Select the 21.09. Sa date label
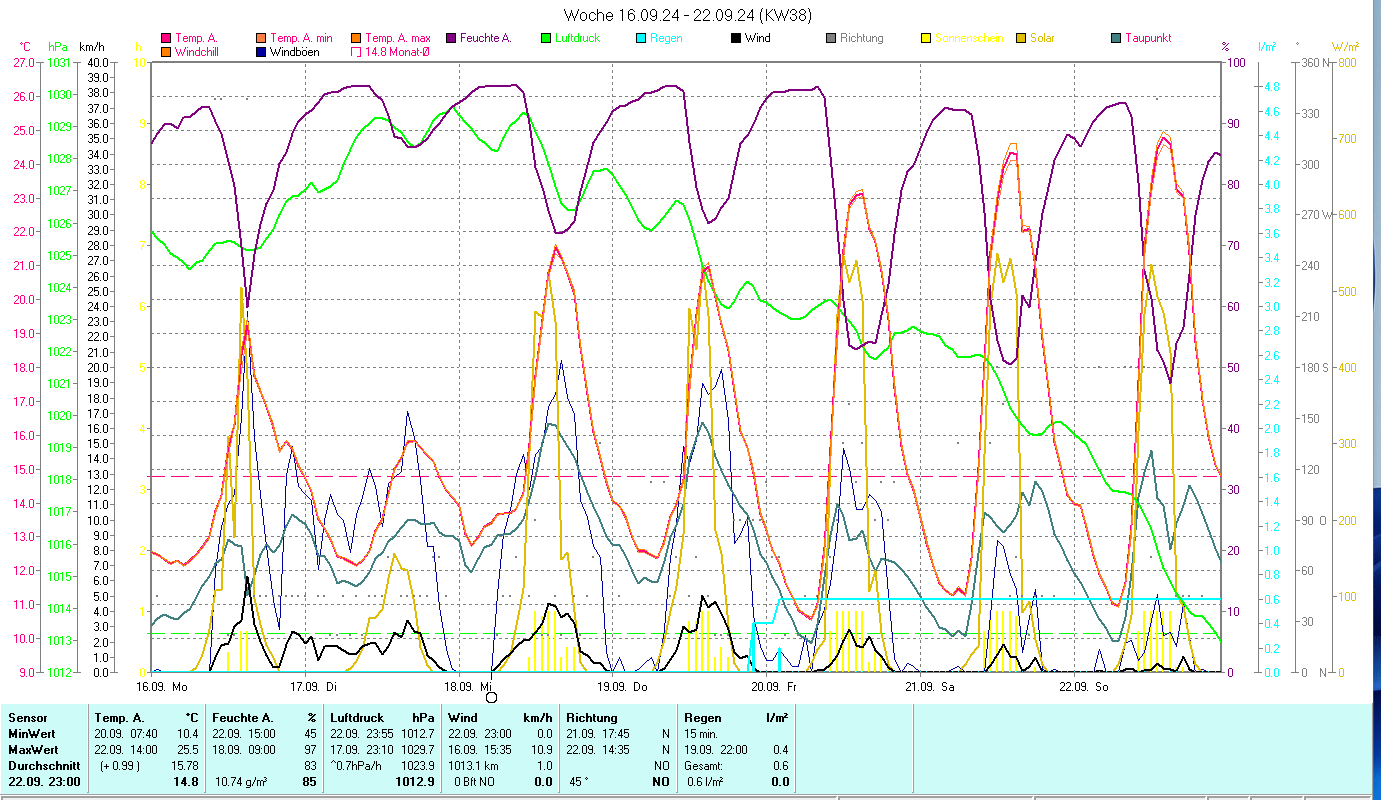 click(x=929, y=687)
